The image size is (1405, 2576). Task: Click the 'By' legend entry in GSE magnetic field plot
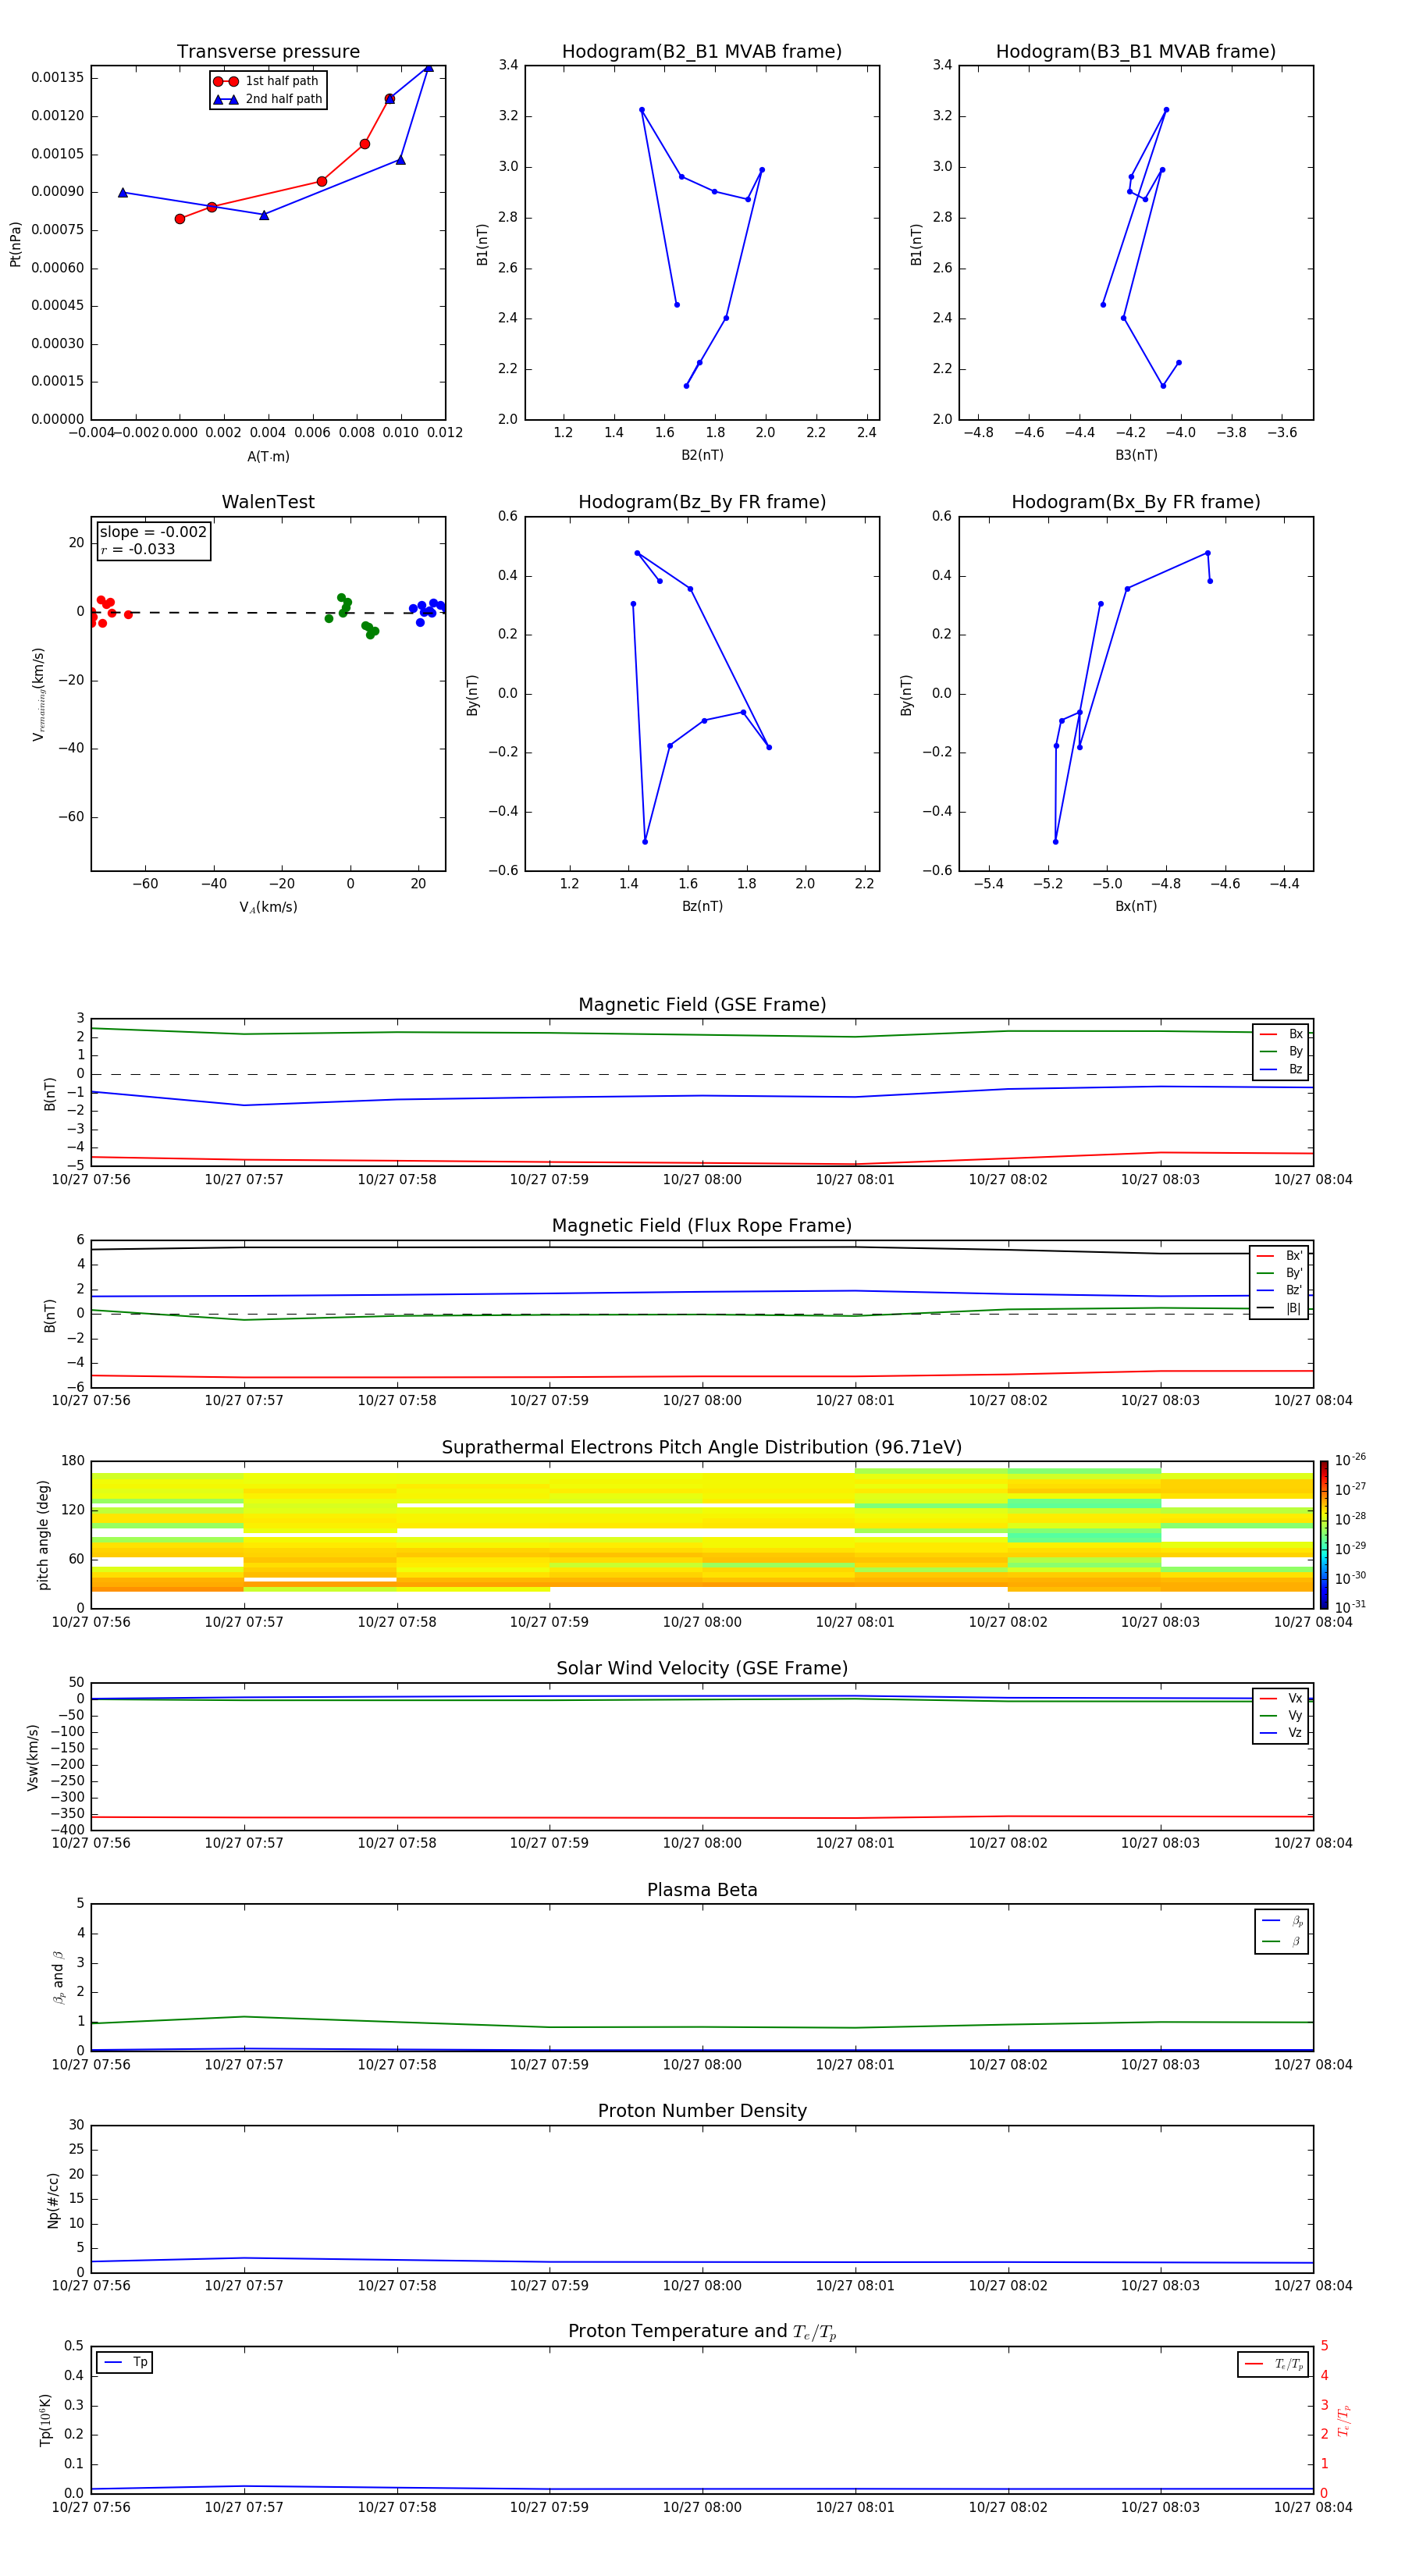pos(1281,1051)
